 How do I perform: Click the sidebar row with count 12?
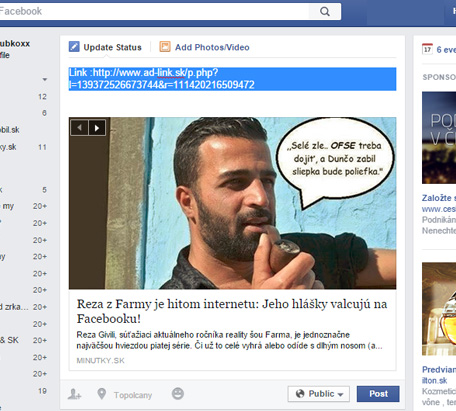(x=24, y=97)
